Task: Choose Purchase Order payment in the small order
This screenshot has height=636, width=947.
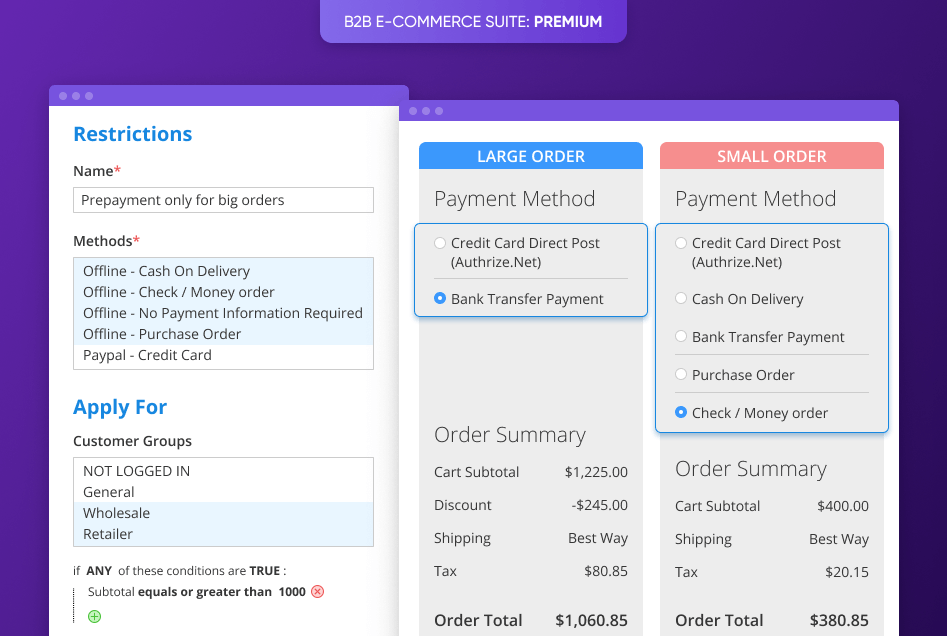Action: pos(681,375)
